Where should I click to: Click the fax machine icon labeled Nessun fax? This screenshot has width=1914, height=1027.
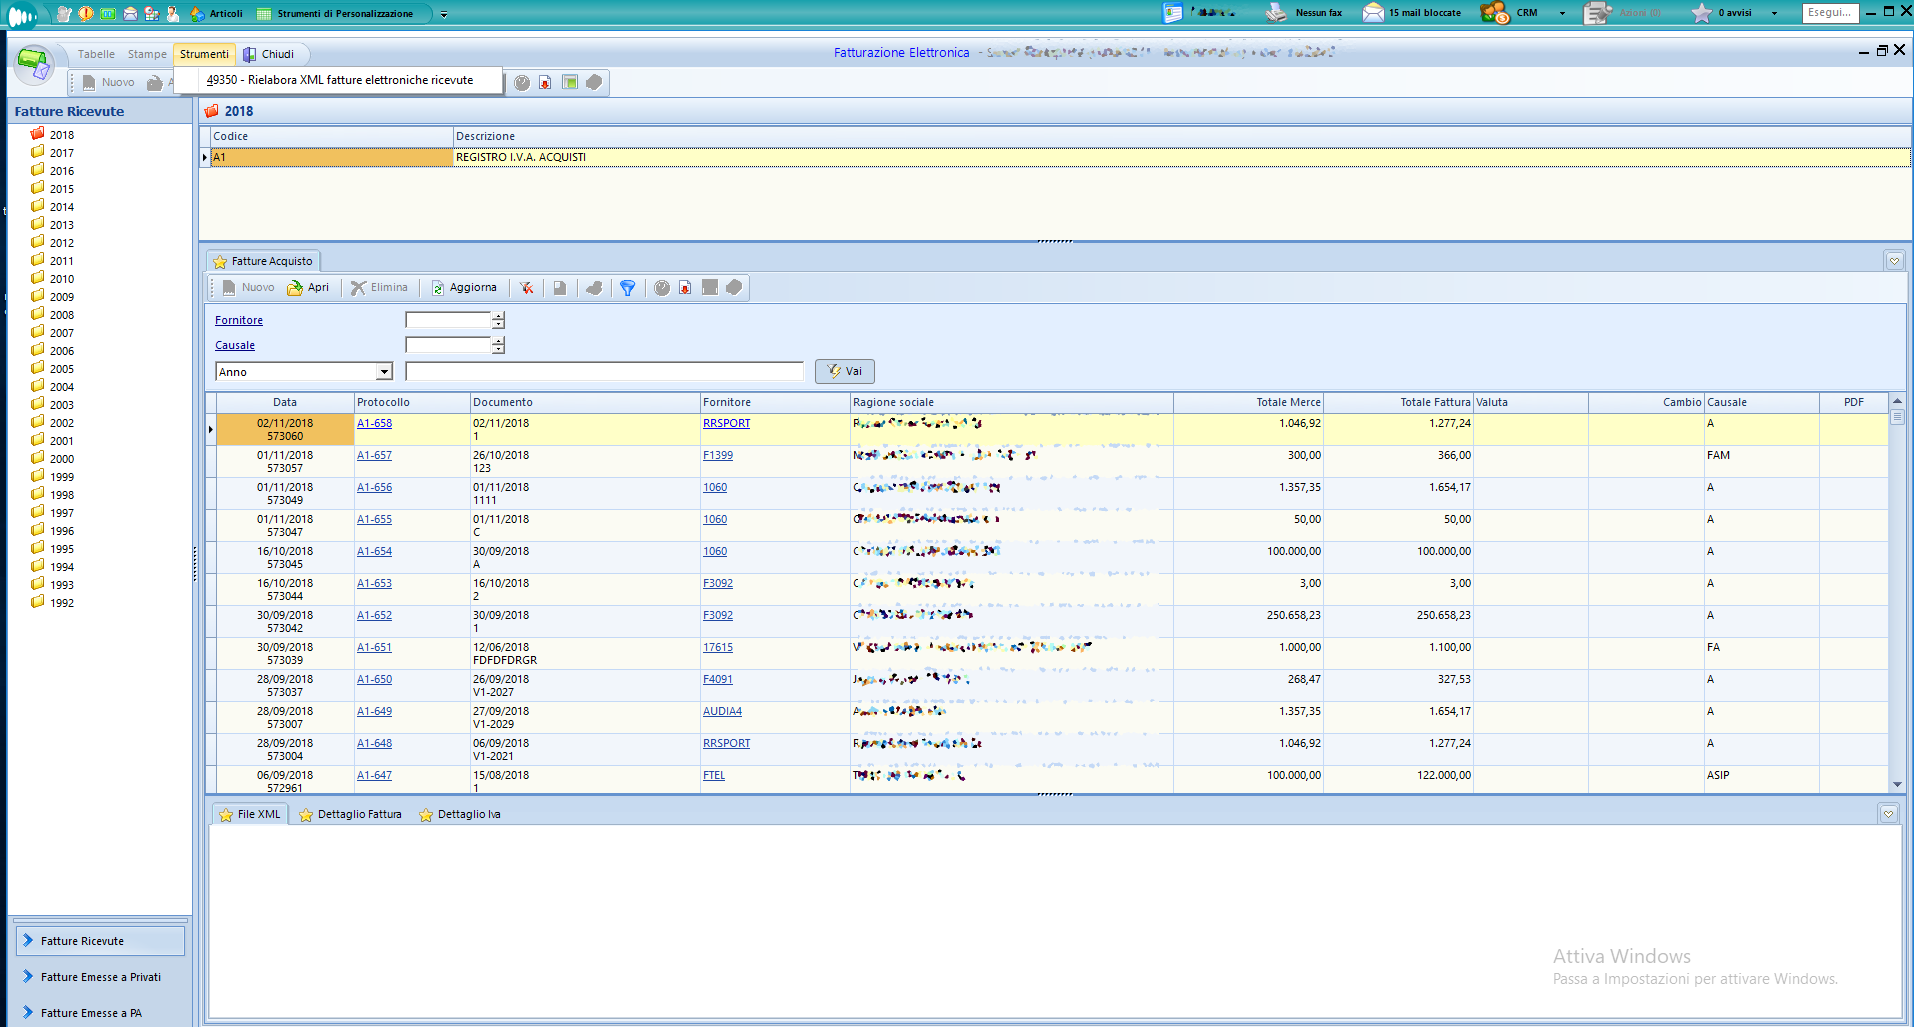1276,13
